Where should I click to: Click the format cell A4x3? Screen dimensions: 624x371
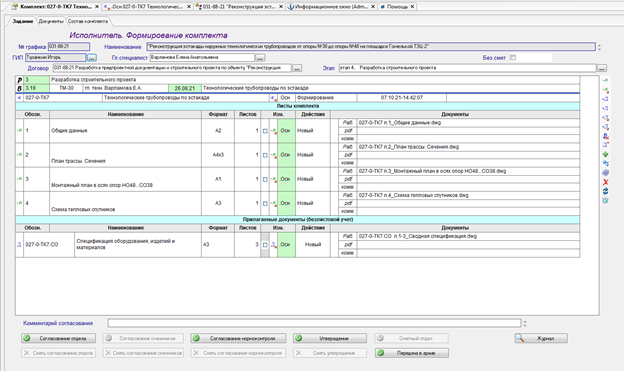tap(218, 155)
